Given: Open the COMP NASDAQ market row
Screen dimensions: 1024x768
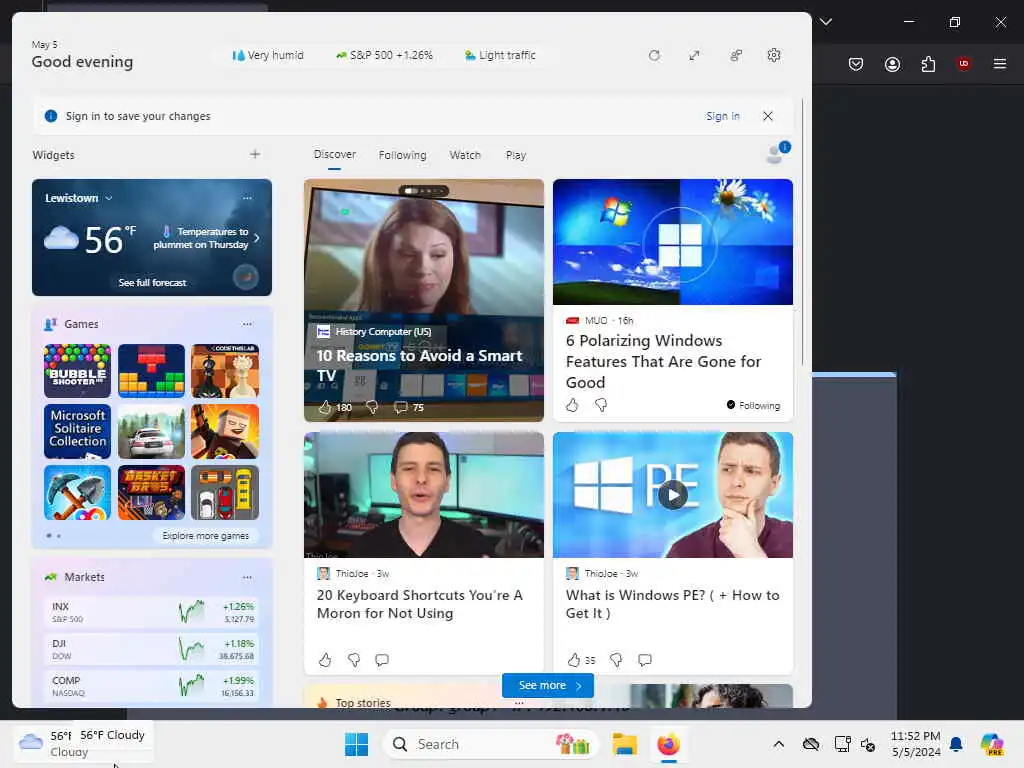Looking at the screenshot, I should point(152,686).
